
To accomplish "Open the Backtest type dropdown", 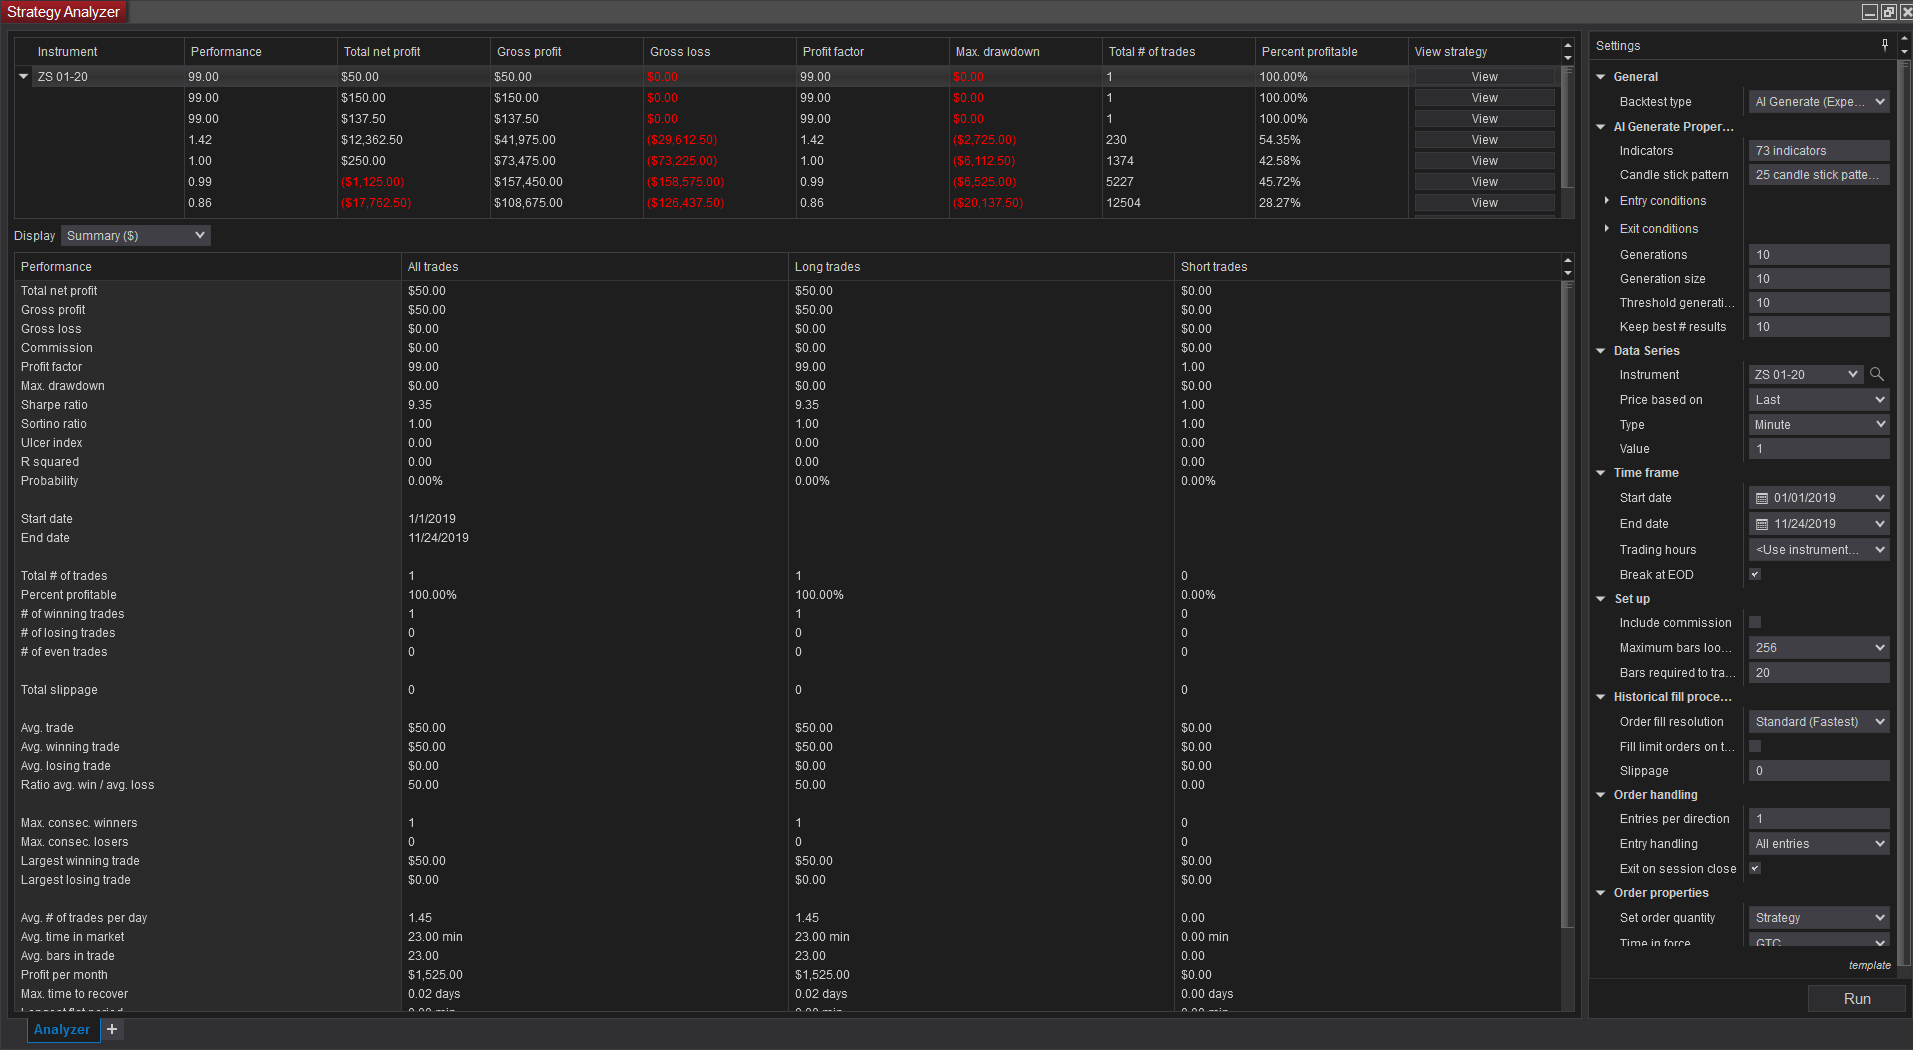I will pos(1819,102).
